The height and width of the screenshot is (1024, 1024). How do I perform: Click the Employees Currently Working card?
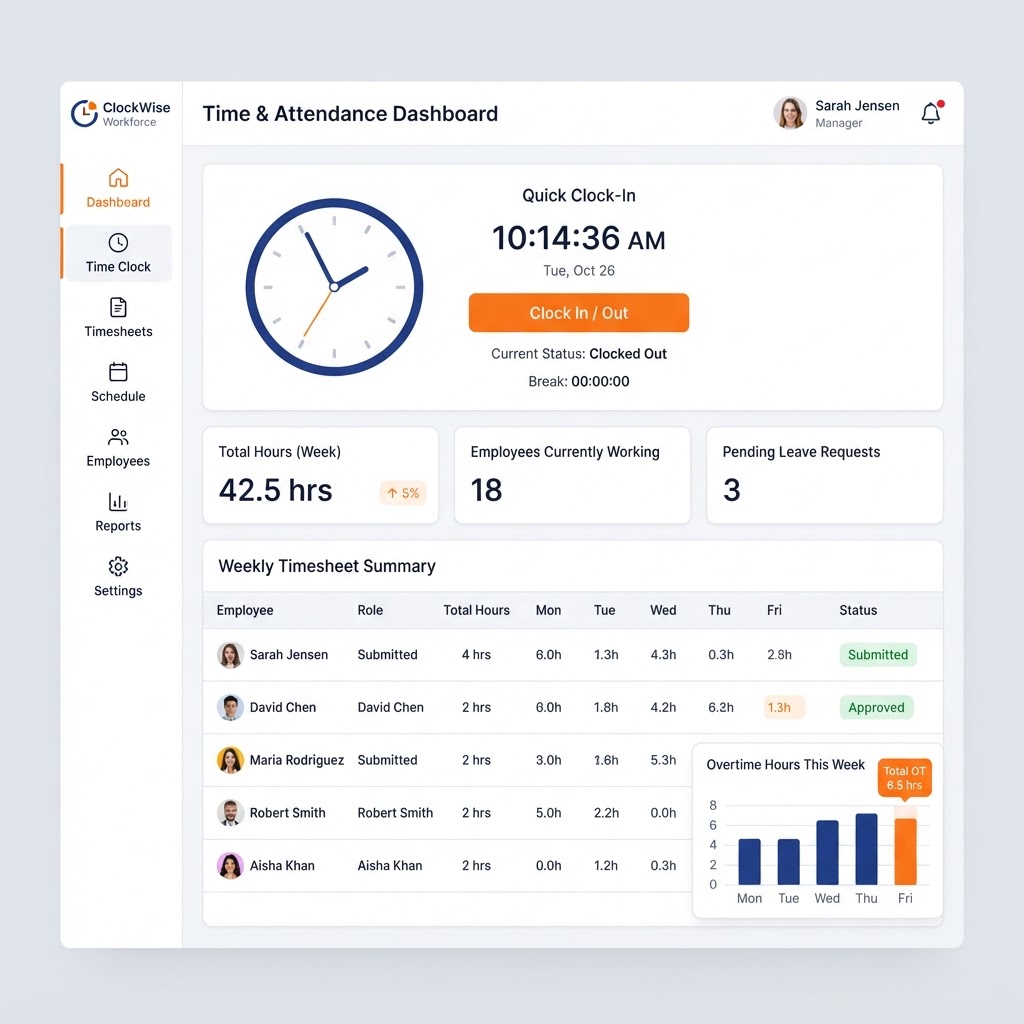click(572, 475)
